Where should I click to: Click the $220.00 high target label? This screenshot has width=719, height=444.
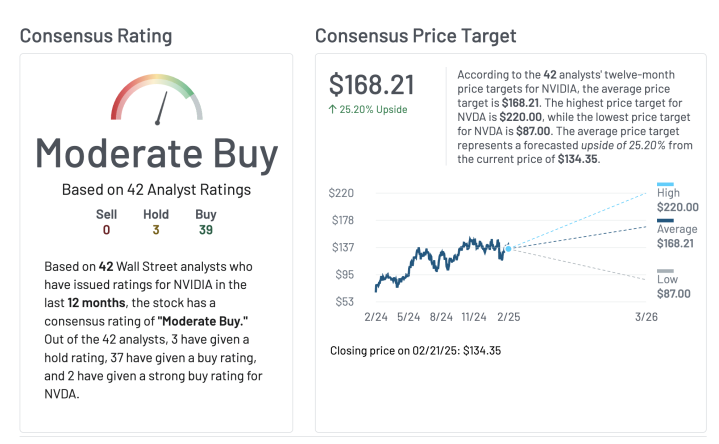[x=677, y=207]
